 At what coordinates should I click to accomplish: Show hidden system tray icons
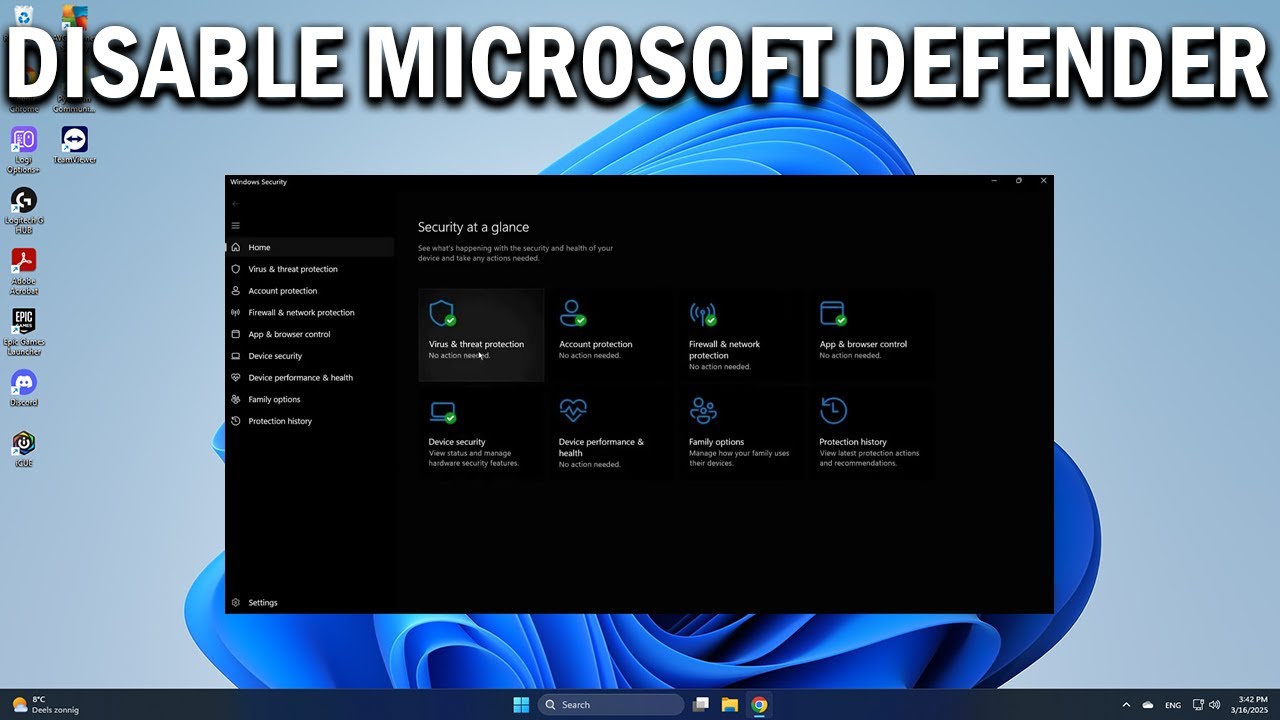[1126, 705]
